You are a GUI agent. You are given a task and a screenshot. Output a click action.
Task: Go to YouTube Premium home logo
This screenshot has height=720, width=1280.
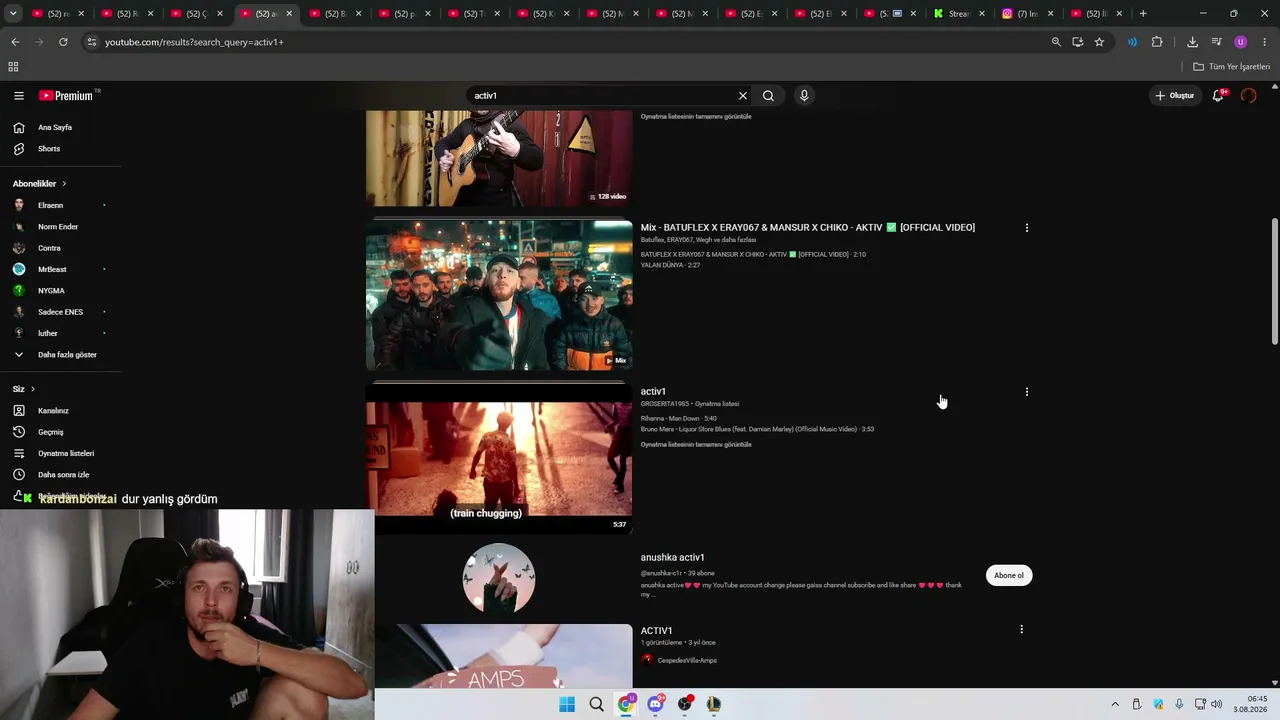pos(66,96)
